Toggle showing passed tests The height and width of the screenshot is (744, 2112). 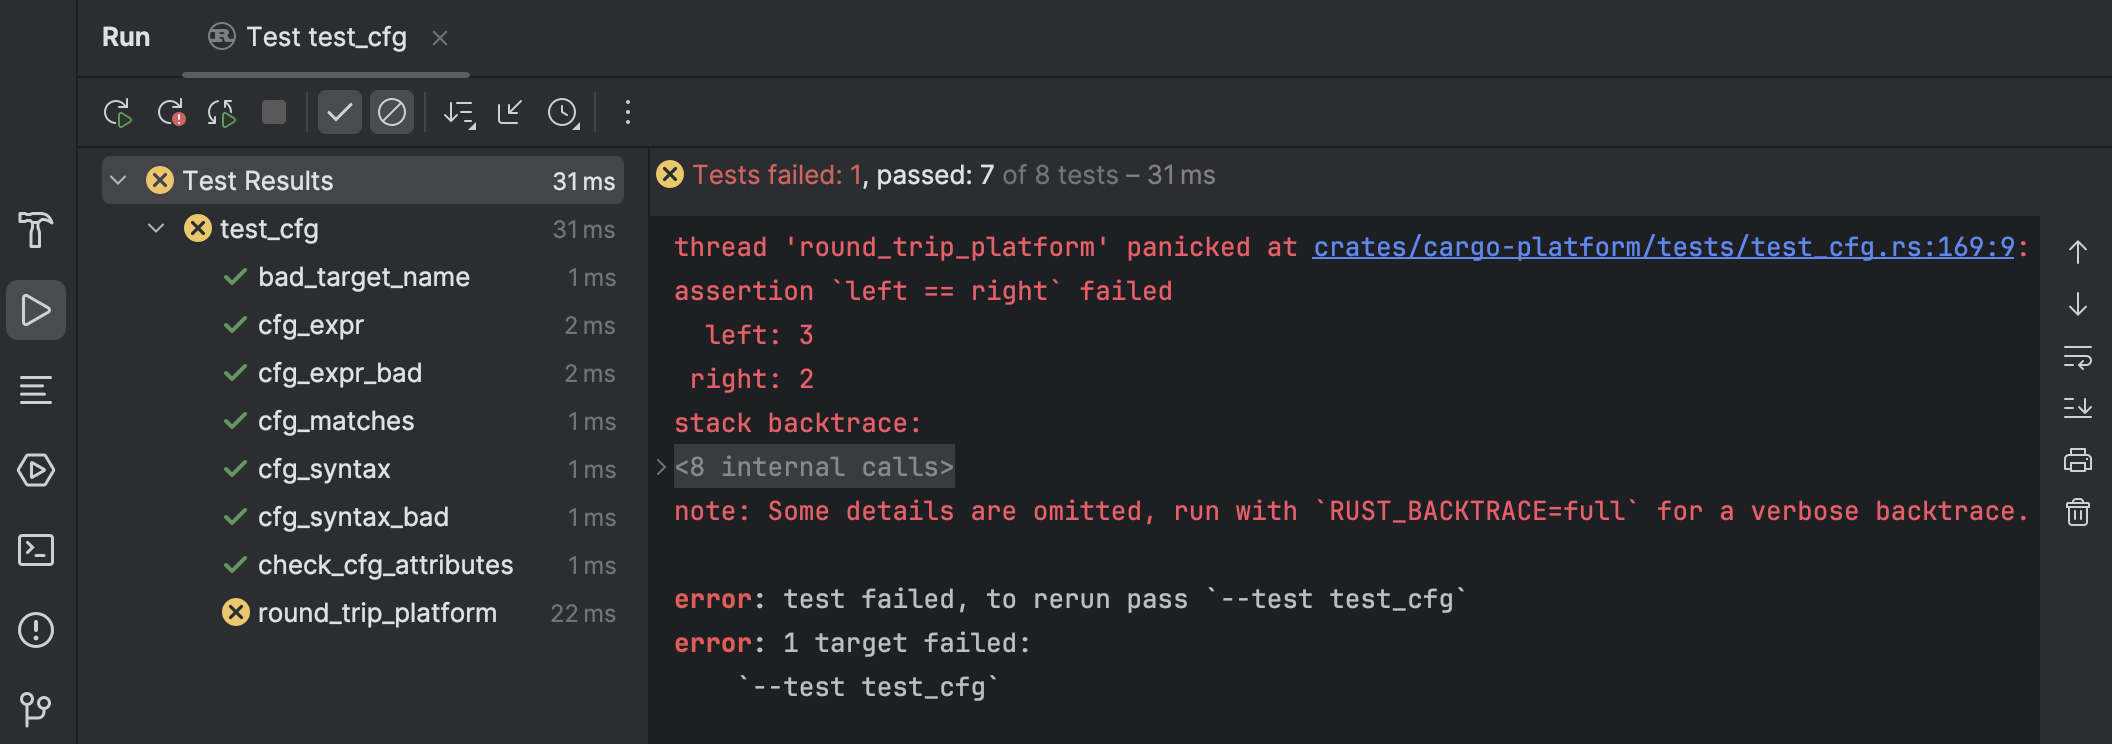point(339,112)
